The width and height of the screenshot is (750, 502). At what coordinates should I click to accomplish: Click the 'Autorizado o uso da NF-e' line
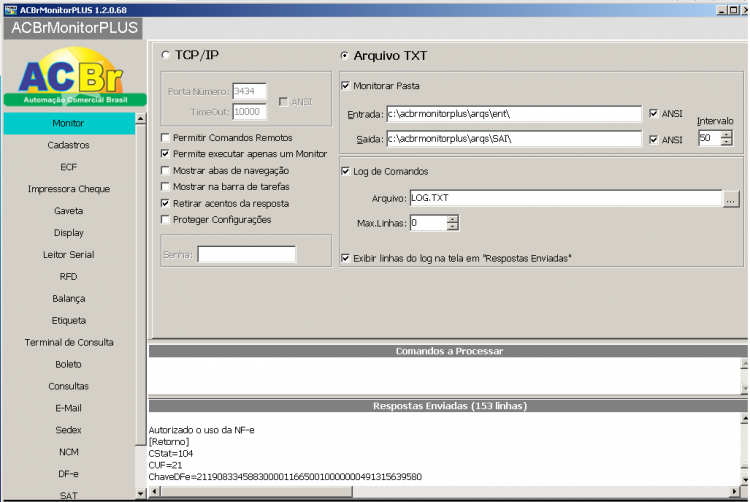(201, 430)
